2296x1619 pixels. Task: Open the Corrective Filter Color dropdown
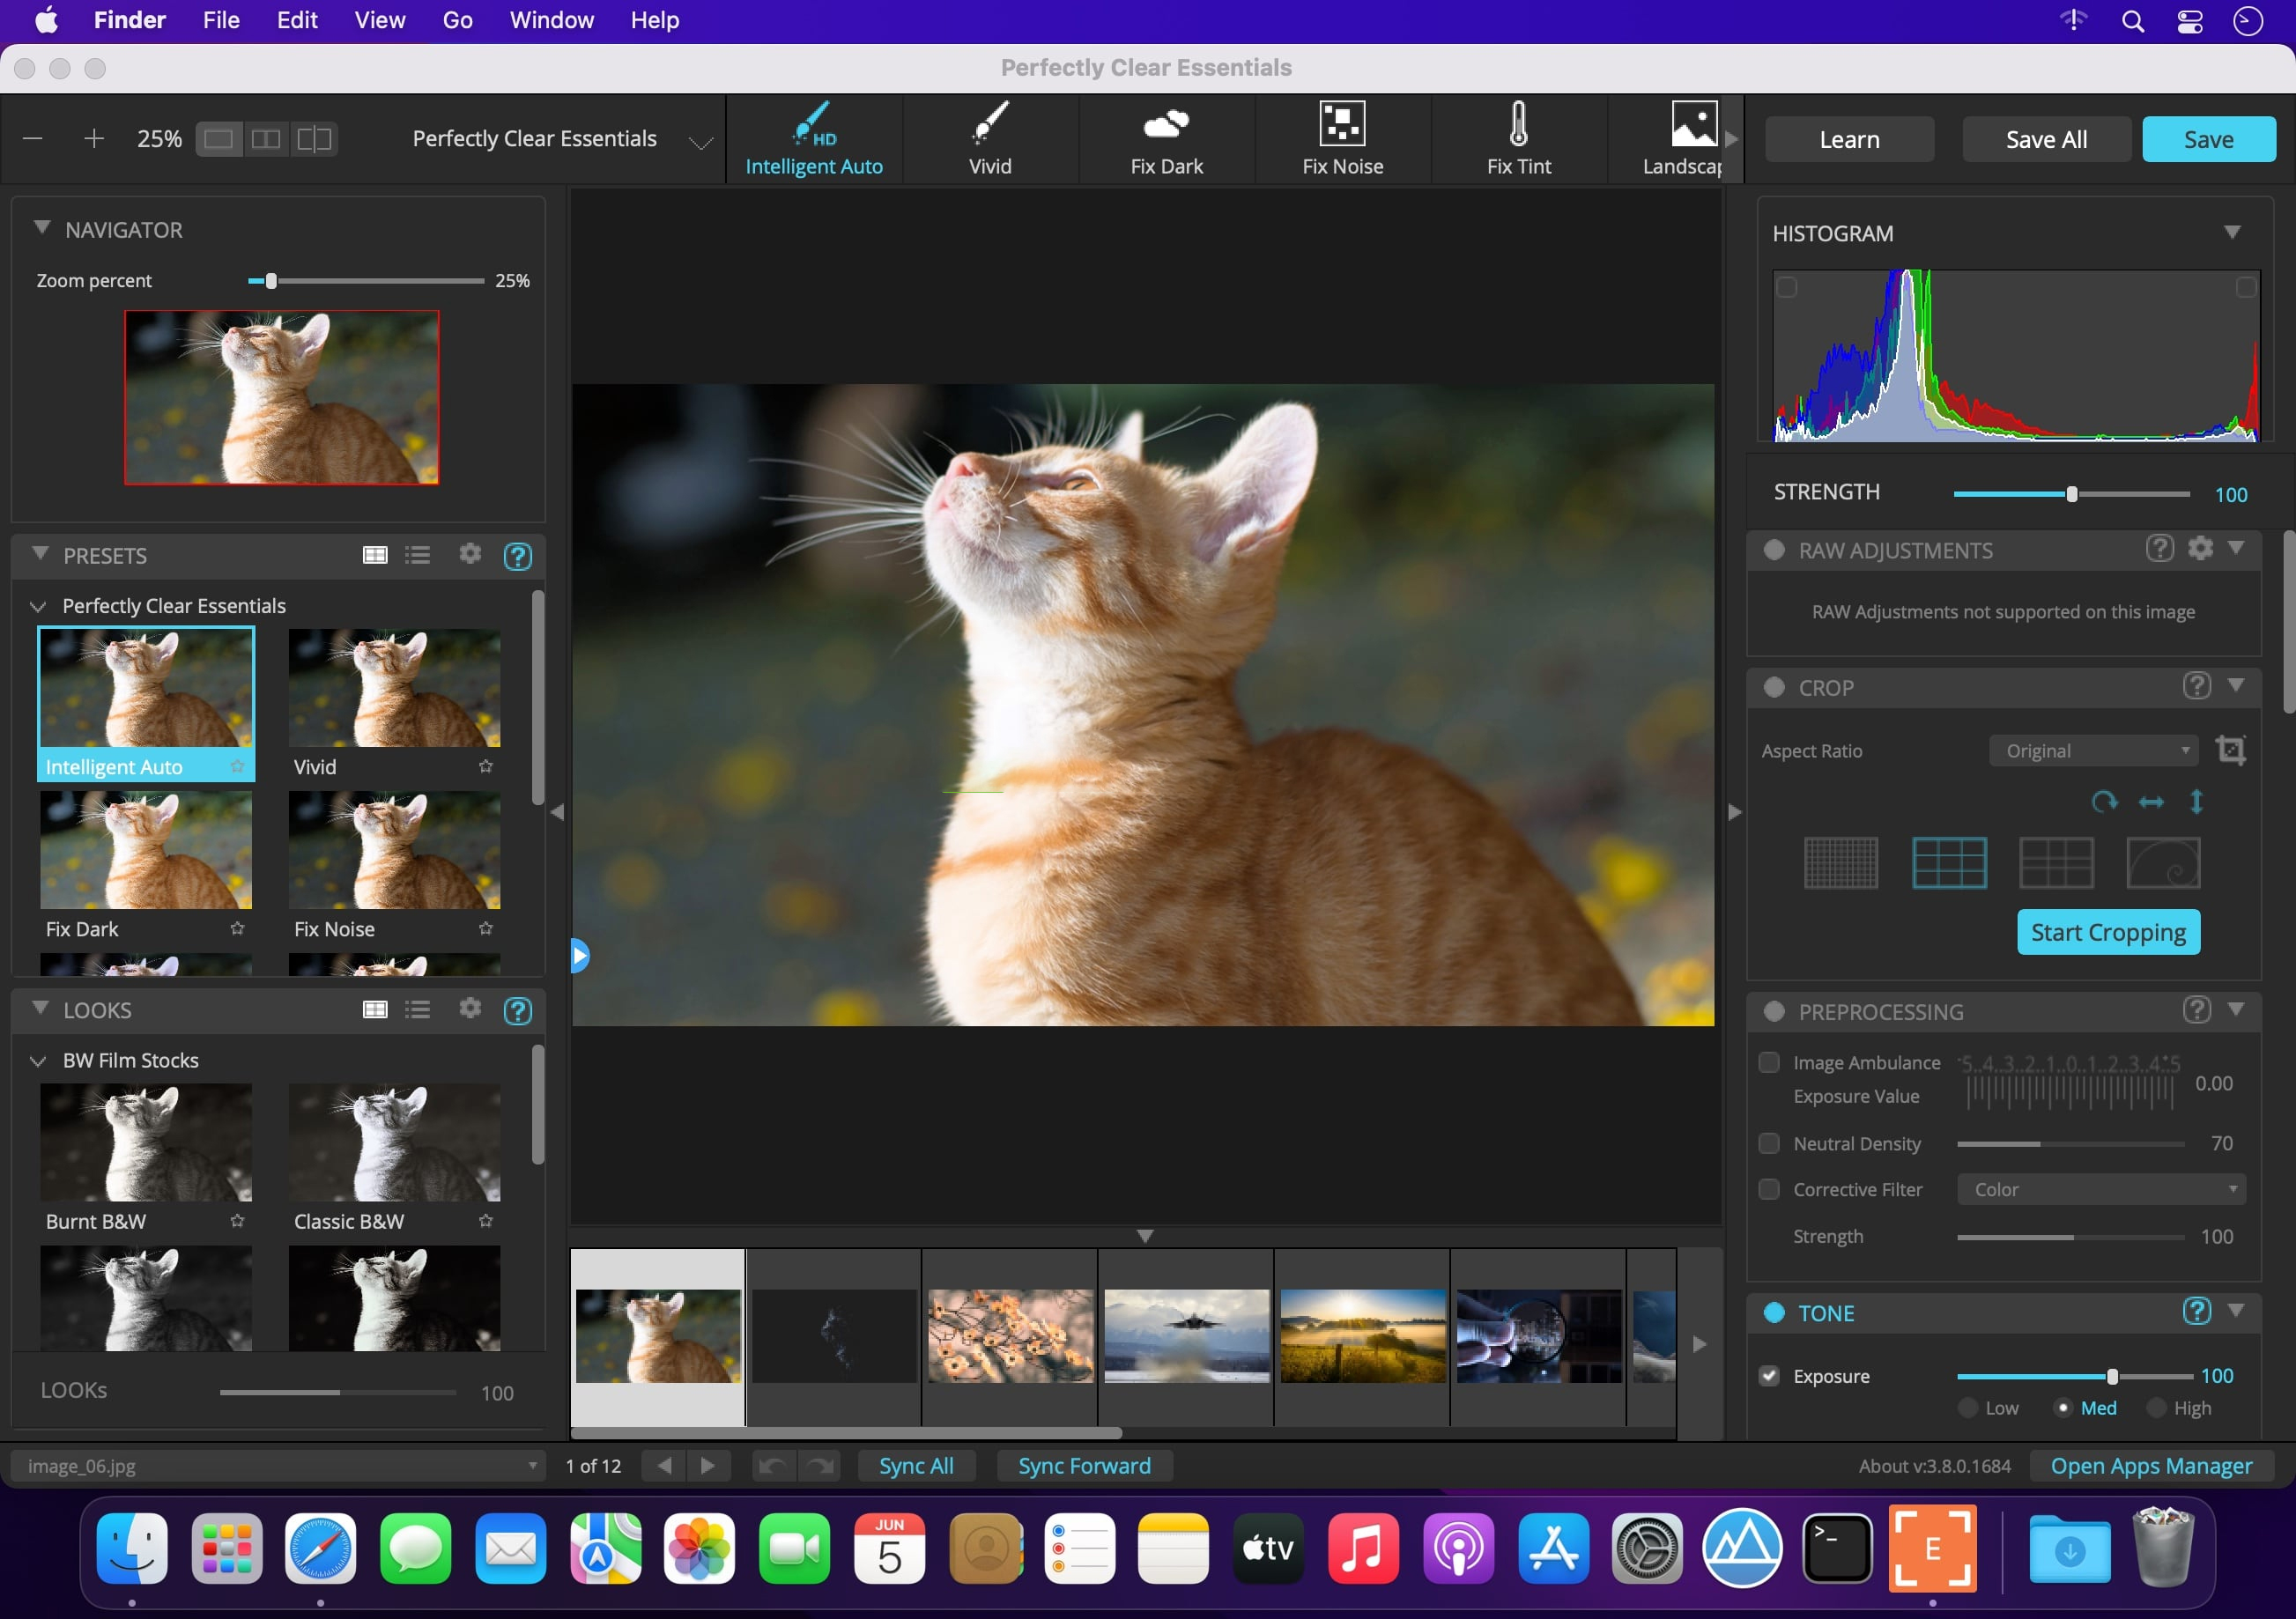[x=2102, y=1190]
